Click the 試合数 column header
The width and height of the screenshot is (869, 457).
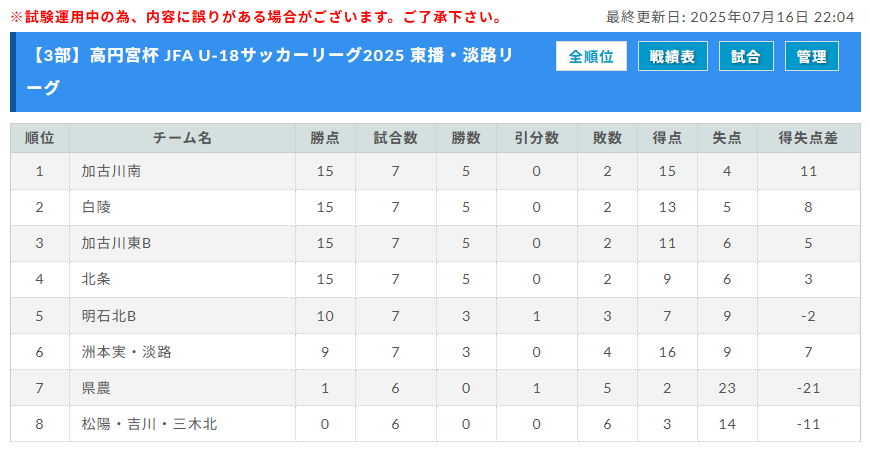pos(395,138)
